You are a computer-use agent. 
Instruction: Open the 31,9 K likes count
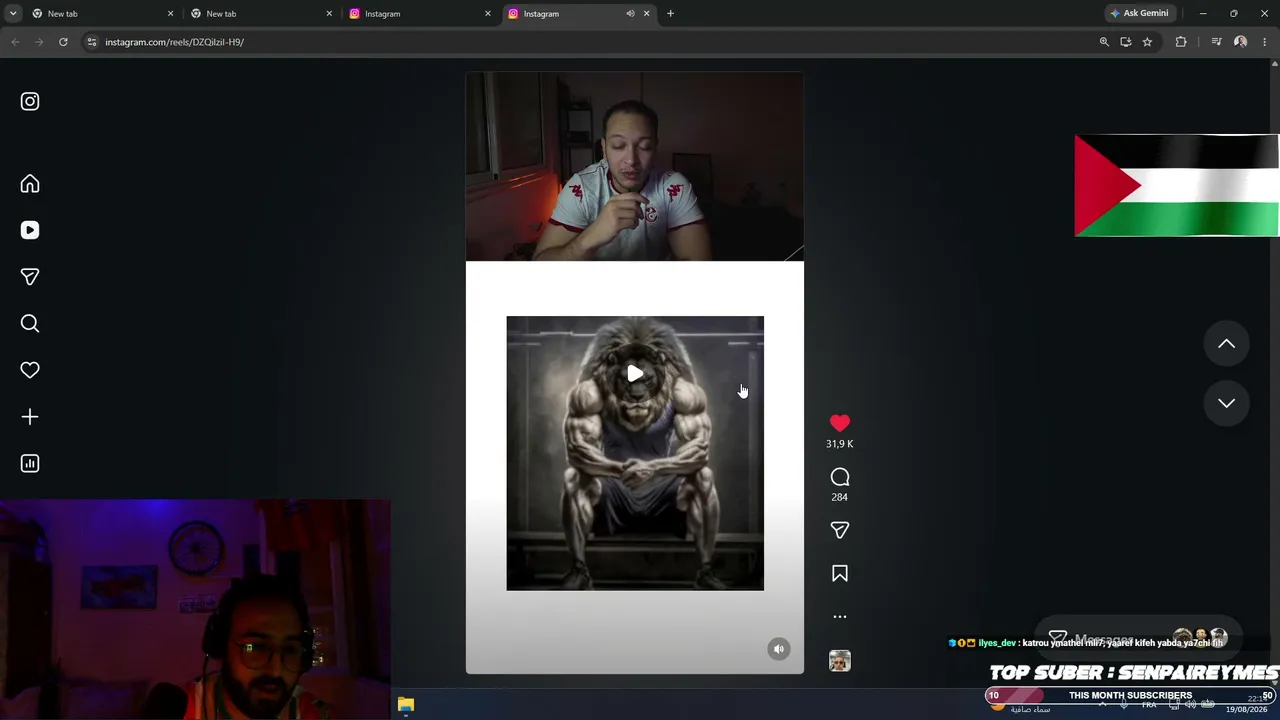click(x=840, y=444)
